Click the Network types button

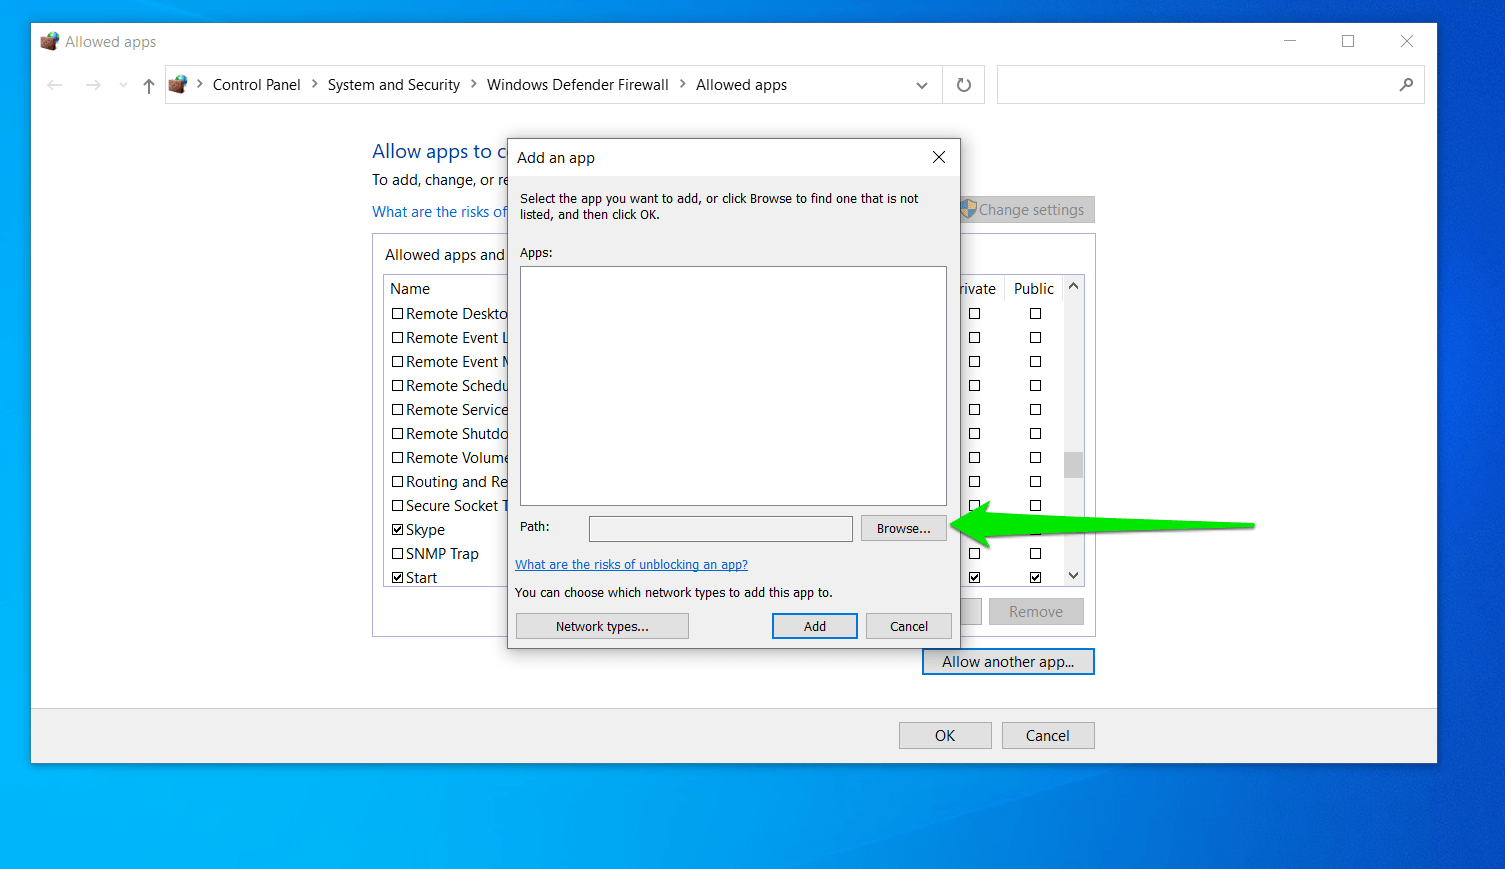coord(601,625)
